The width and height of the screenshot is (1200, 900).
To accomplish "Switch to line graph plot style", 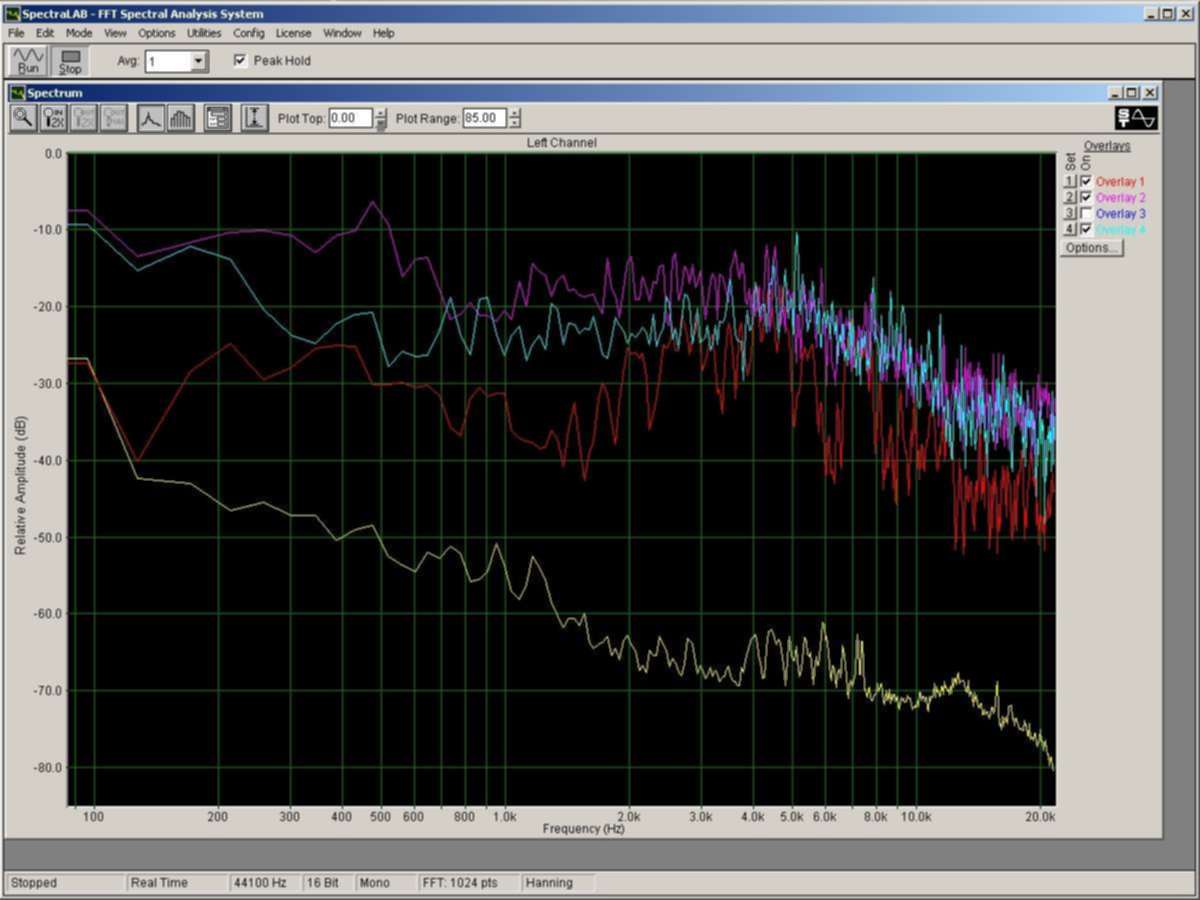I will 150,118.
